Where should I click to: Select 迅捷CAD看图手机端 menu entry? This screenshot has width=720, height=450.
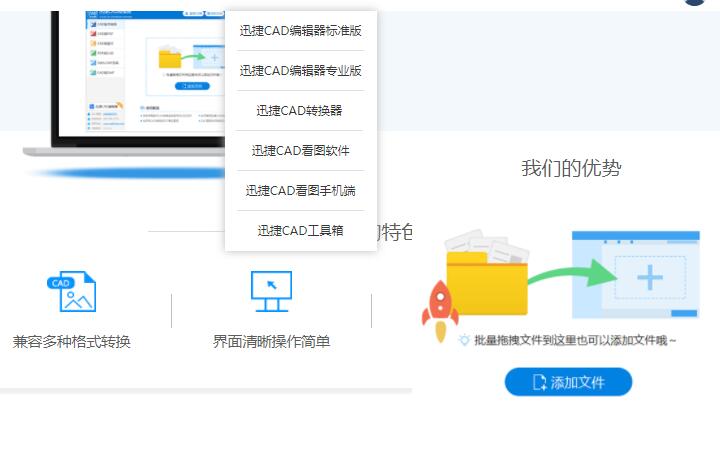pos(301,191)
